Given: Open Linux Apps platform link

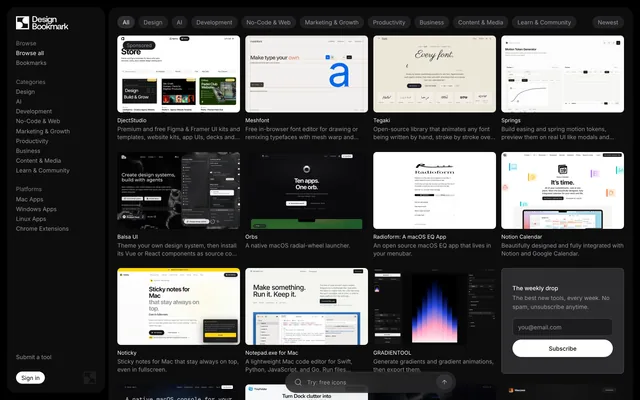Looking at the screenshot, I should pyautogui.click(x=31, y=219).
